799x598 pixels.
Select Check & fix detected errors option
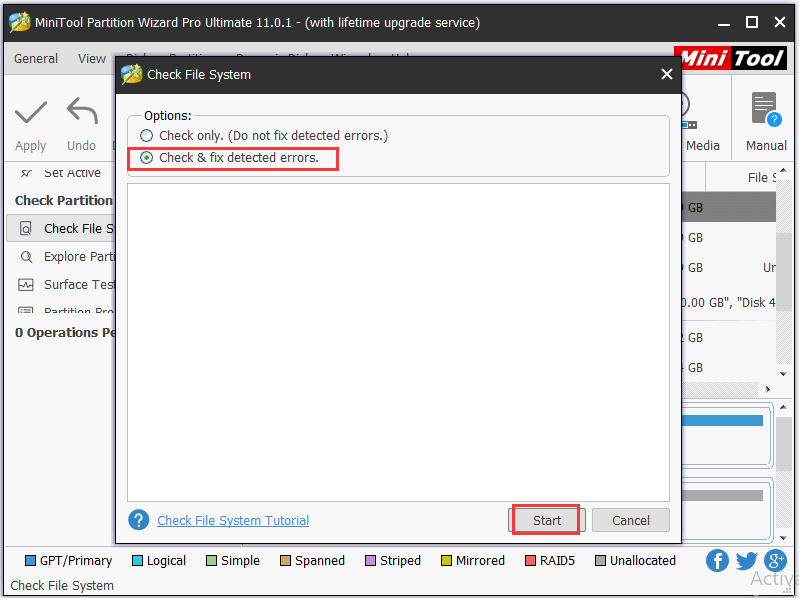(x=146, y=158)
